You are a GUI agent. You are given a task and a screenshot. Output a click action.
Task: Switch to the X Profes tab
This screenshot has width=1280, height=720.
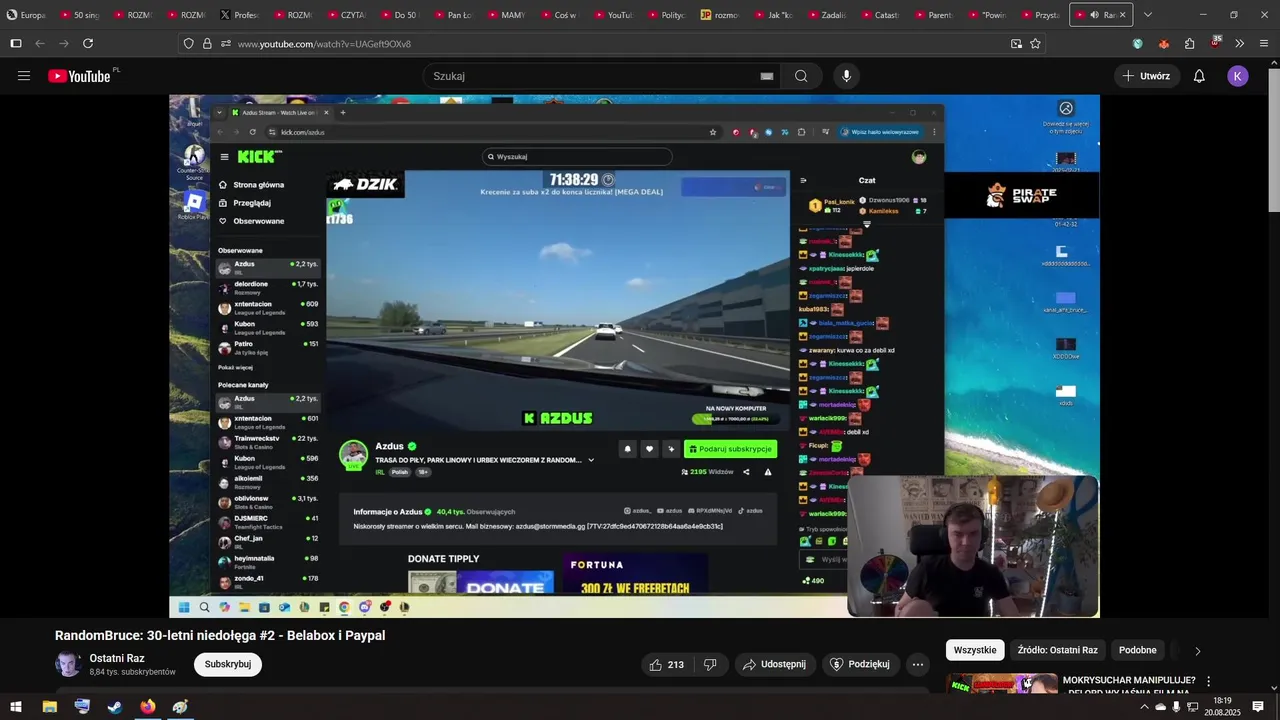coord(239,15)
